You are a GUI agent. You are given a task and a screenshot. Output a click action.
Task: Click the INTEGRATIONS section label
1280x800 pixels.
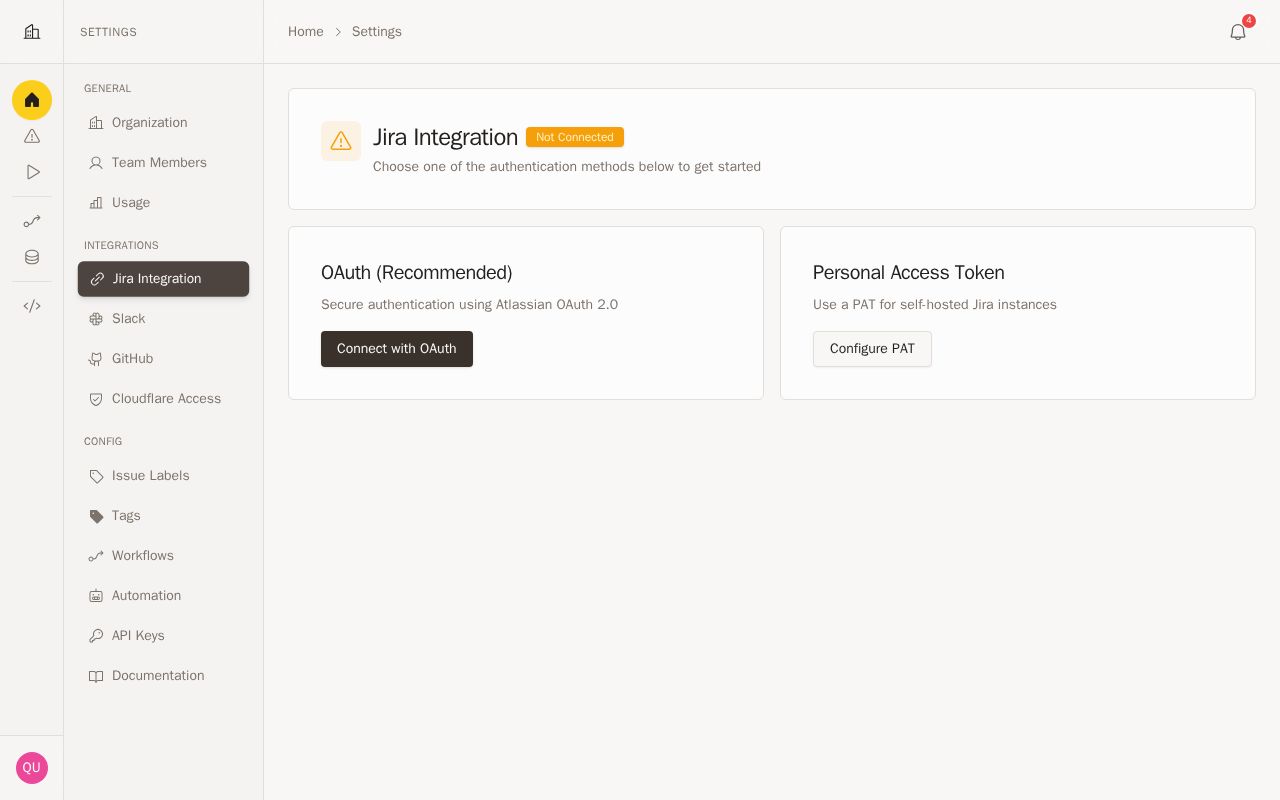(x=121, y=246)
